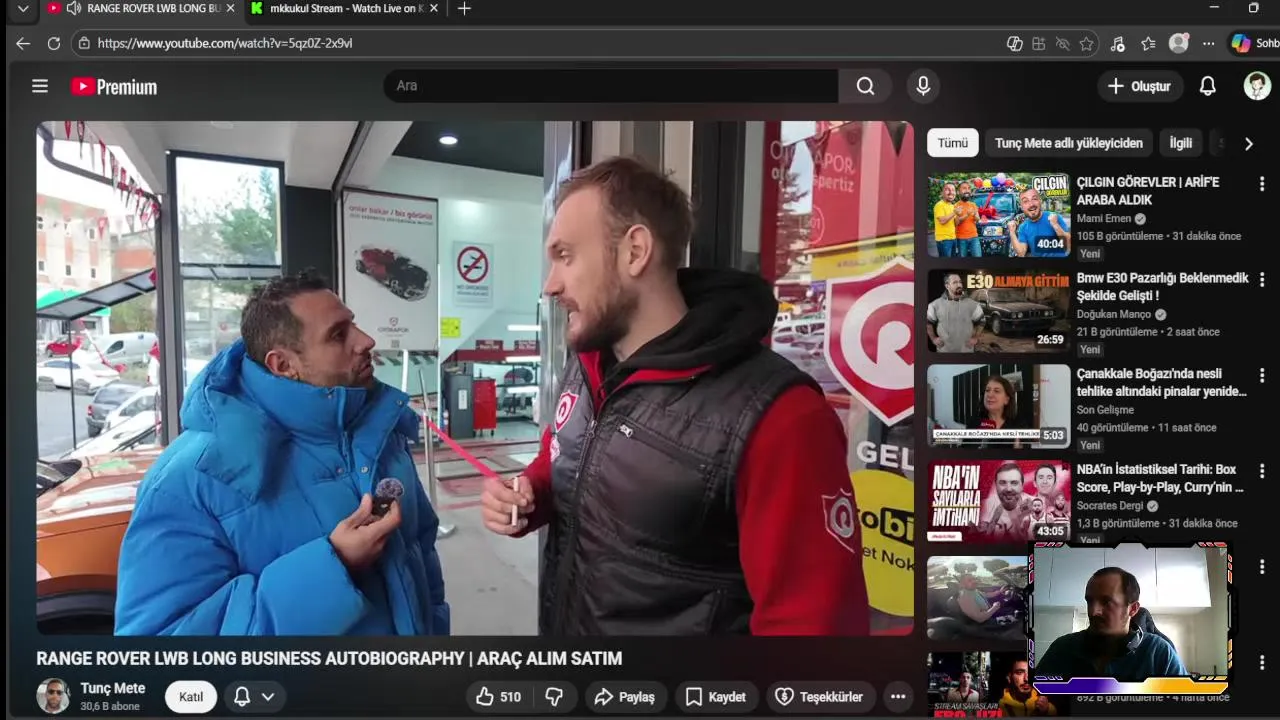Reload the page with refresh icon
1280x720 pixels.
54,43
